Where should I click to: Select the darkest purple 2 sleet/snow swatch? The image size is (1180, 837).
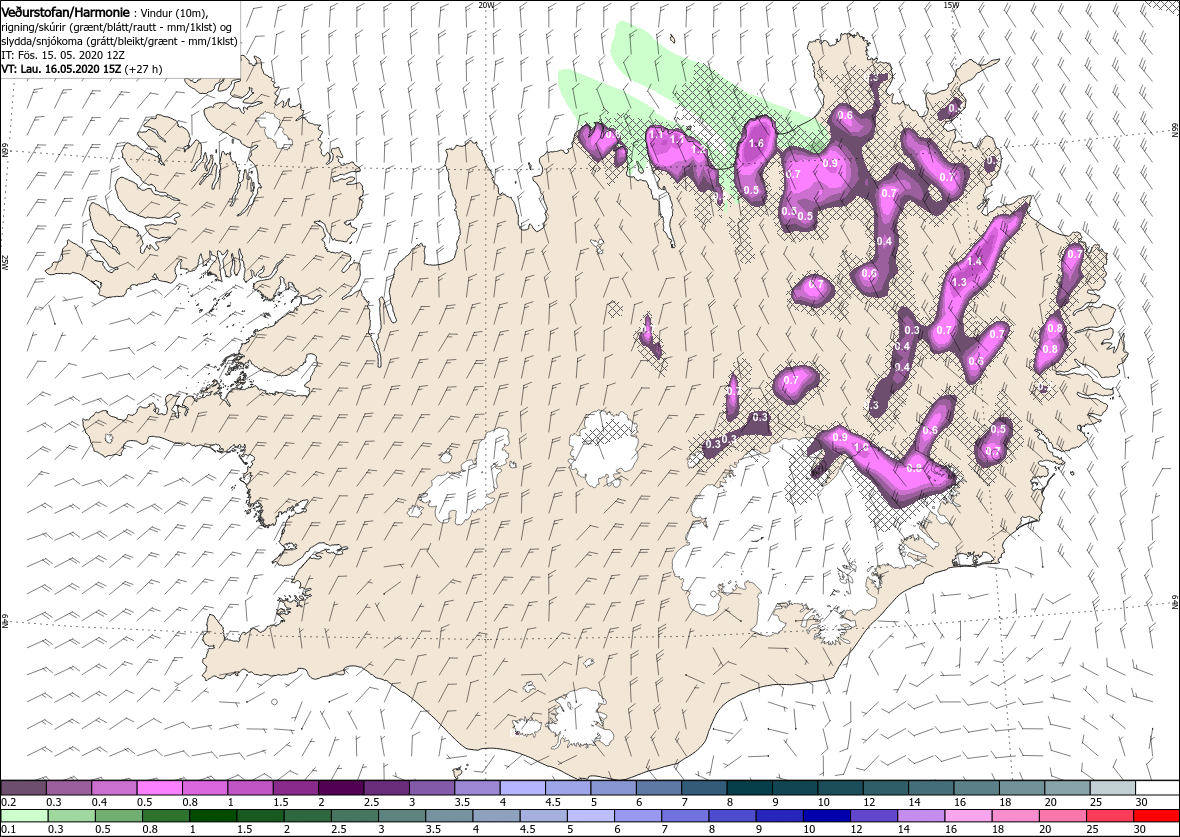(x=341, y=787)
